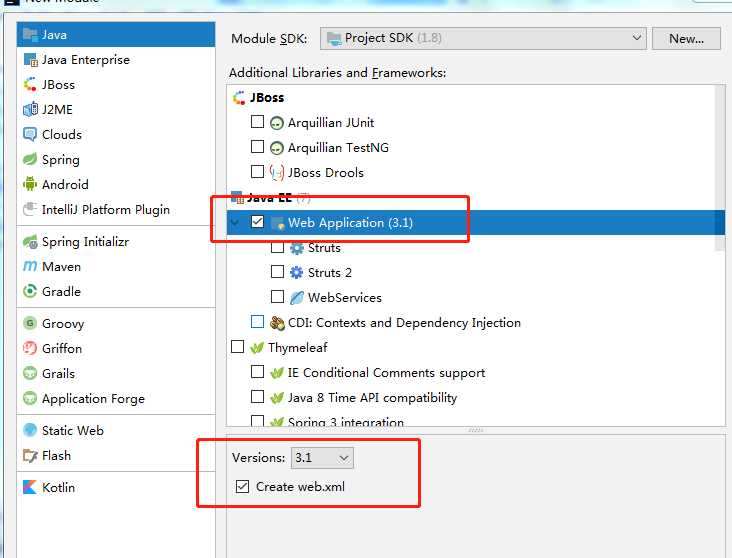Uncheck Web Application (3.1) checkbox
The width and height of the screenshot is (732, 558).
tap(257, 221)
